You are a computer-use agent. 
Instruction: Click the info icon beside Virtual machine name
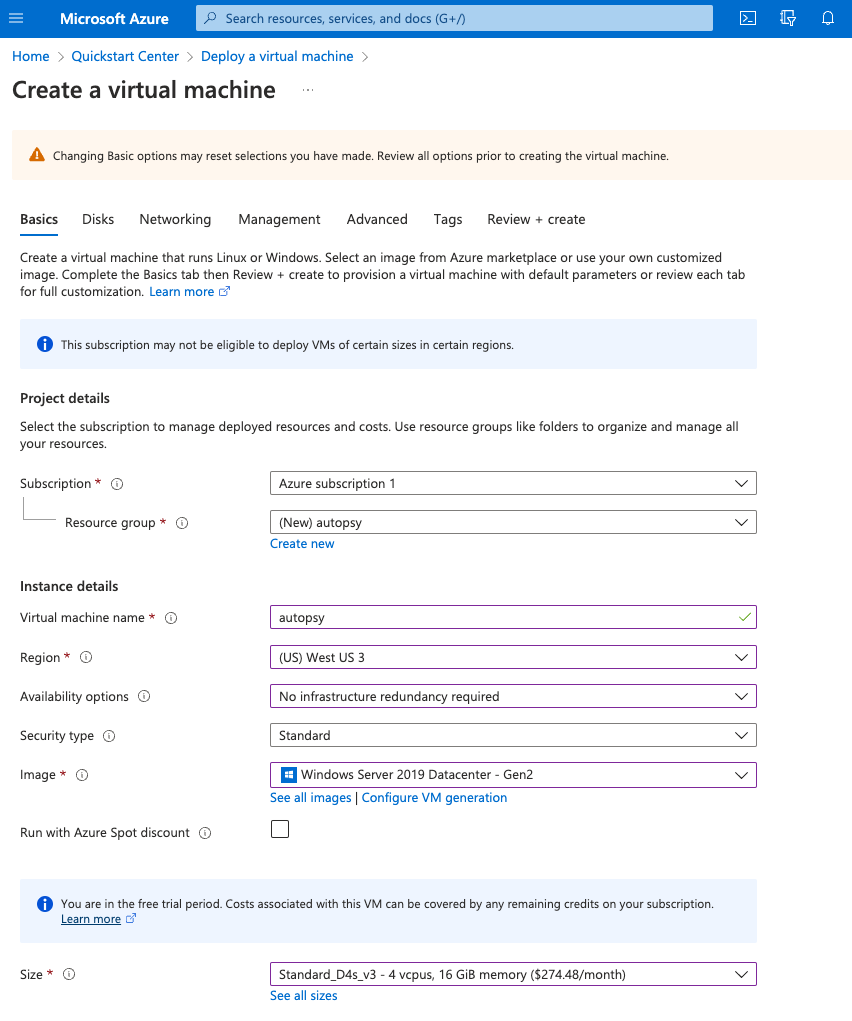tap(171, 618)
